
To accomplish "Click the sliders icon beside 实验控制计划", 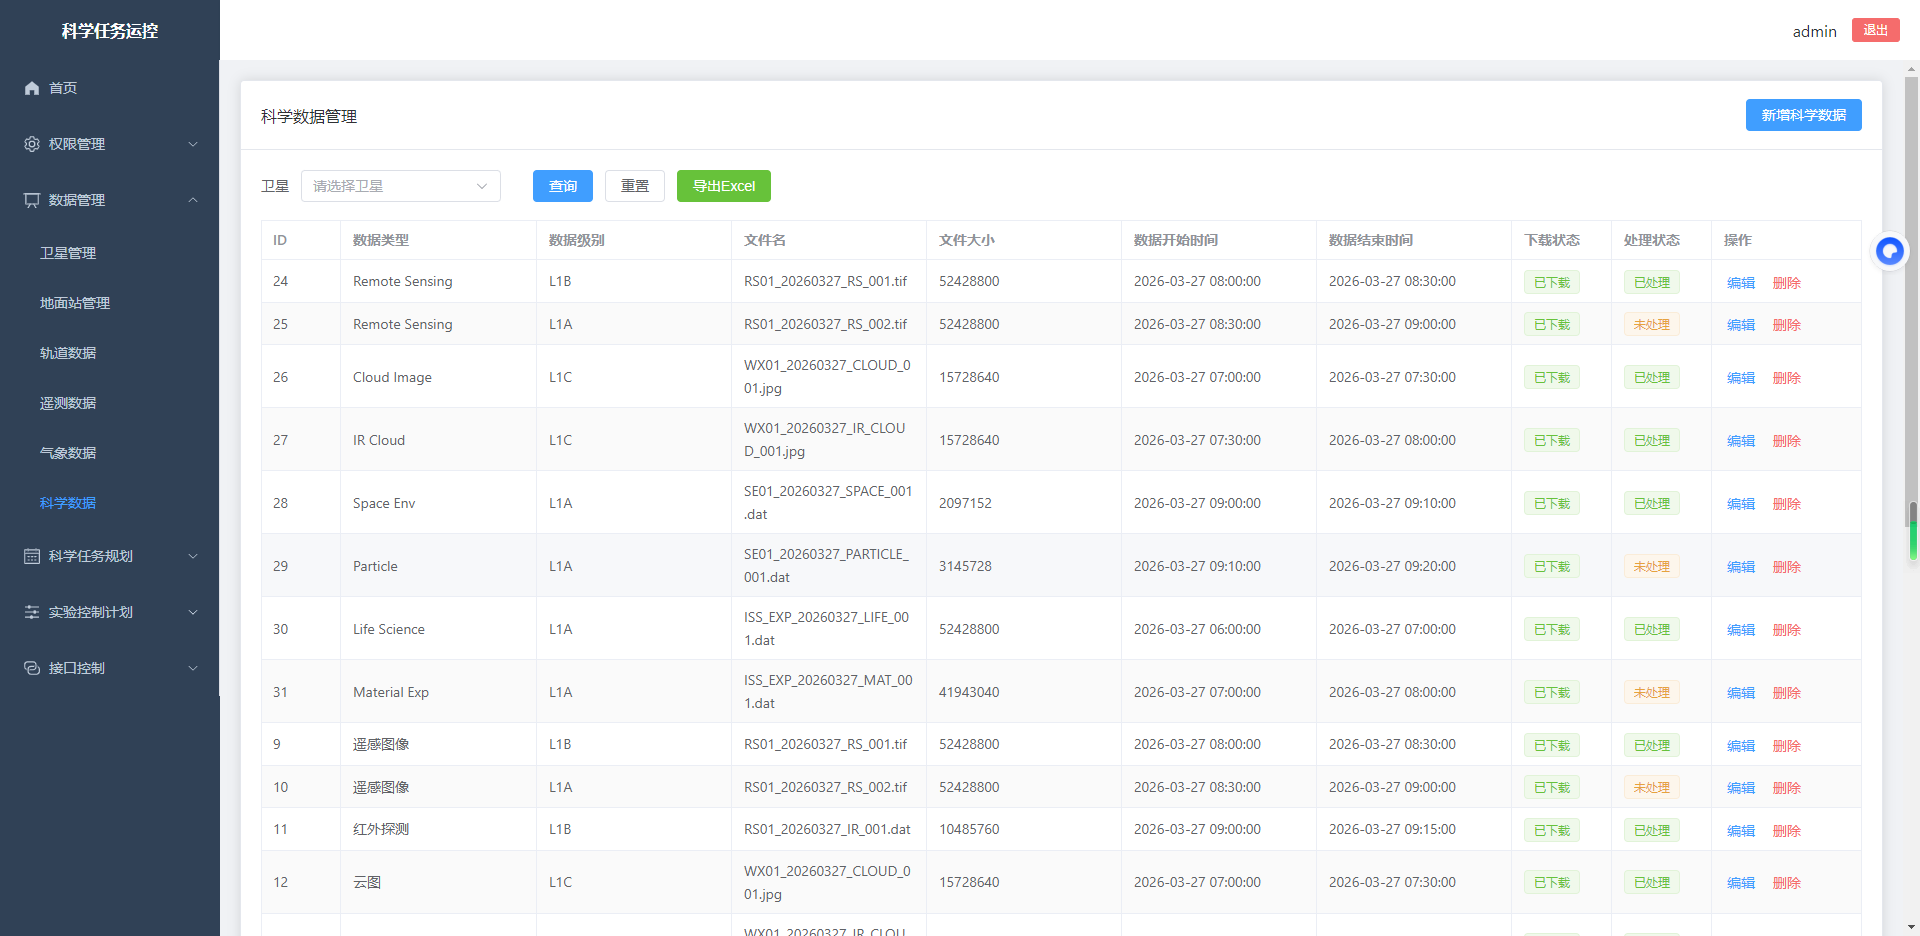I will (x=32, y=612).
